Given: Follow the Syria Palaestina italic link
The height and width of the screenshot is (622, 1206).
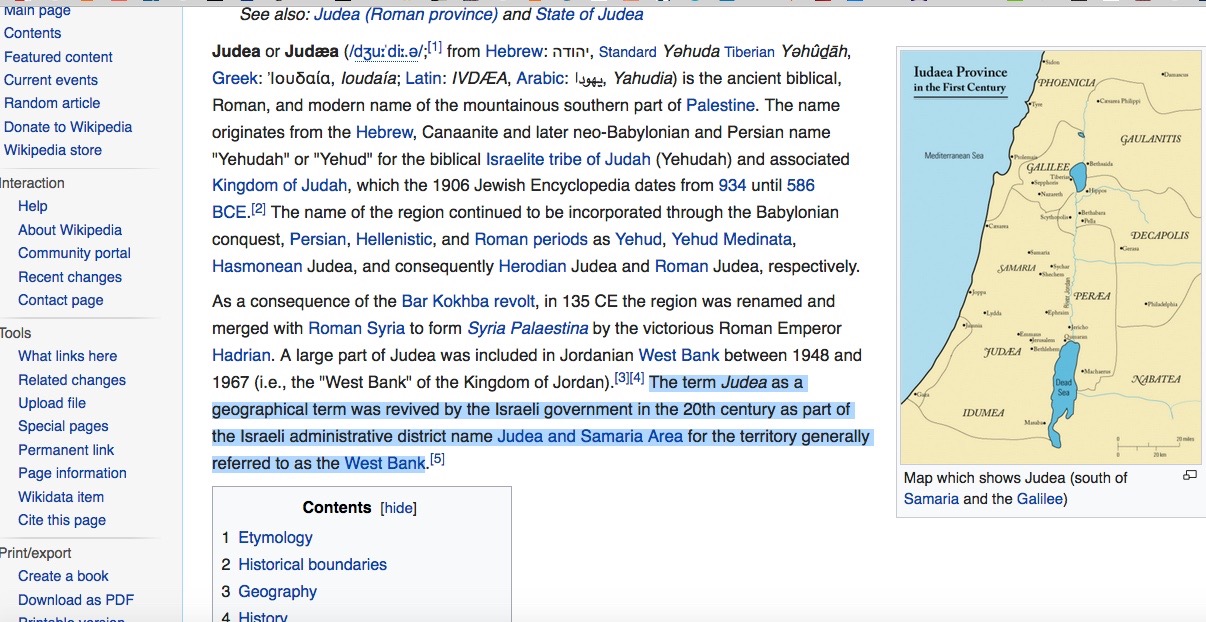Looking at the screenshot, I should (528, 328).
